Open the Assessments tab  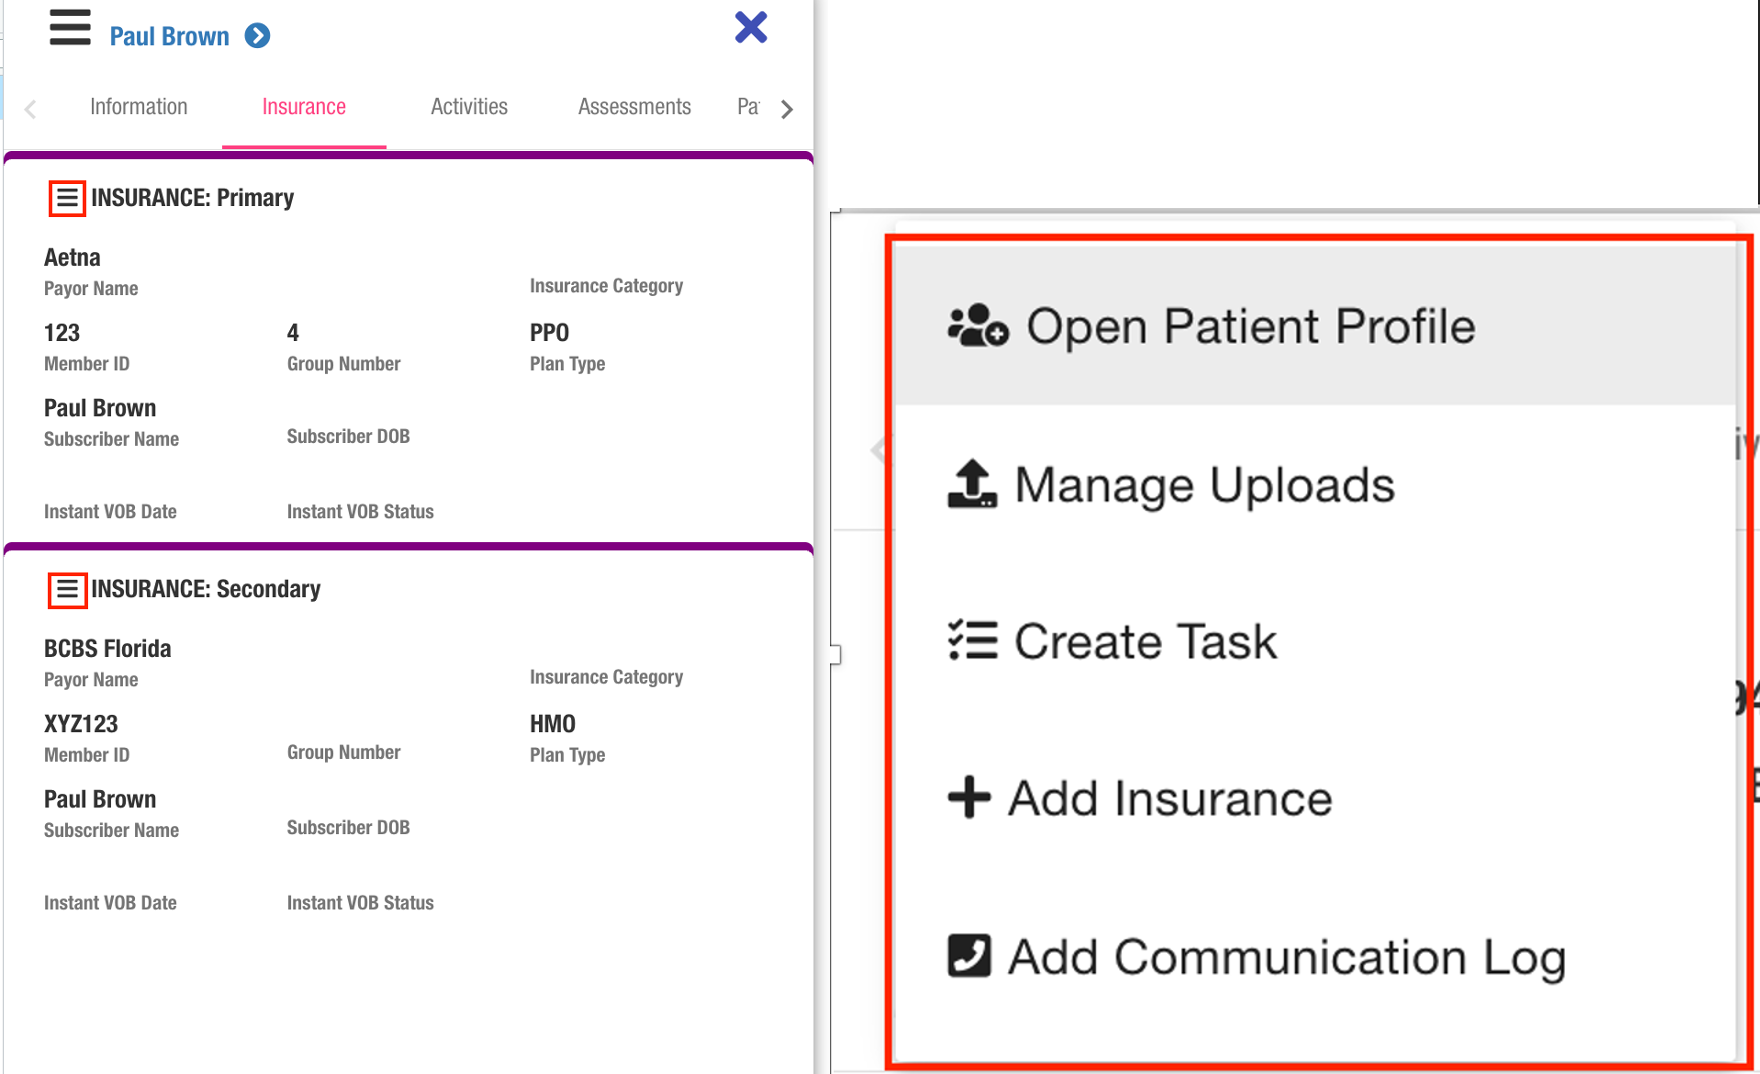click(634, 107)
